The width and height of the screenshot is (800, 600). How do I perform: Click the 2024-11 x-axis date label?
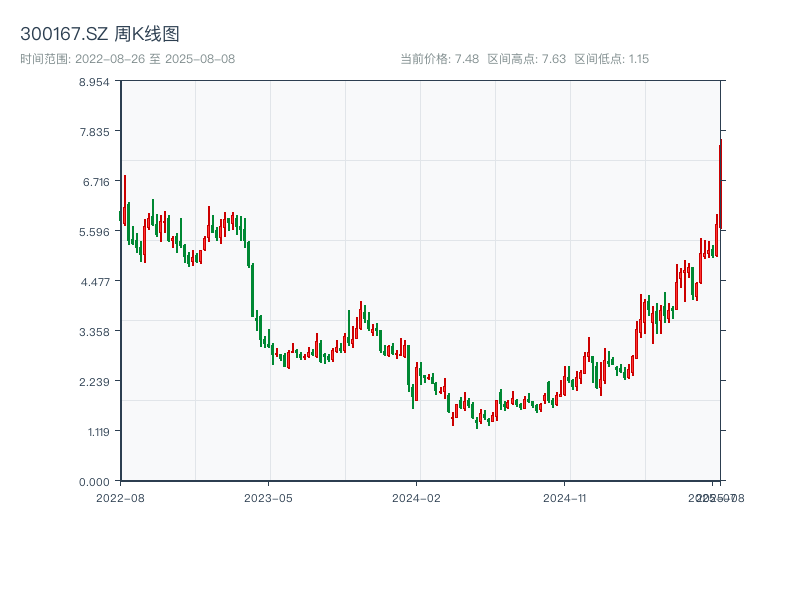tap(565, 496)
